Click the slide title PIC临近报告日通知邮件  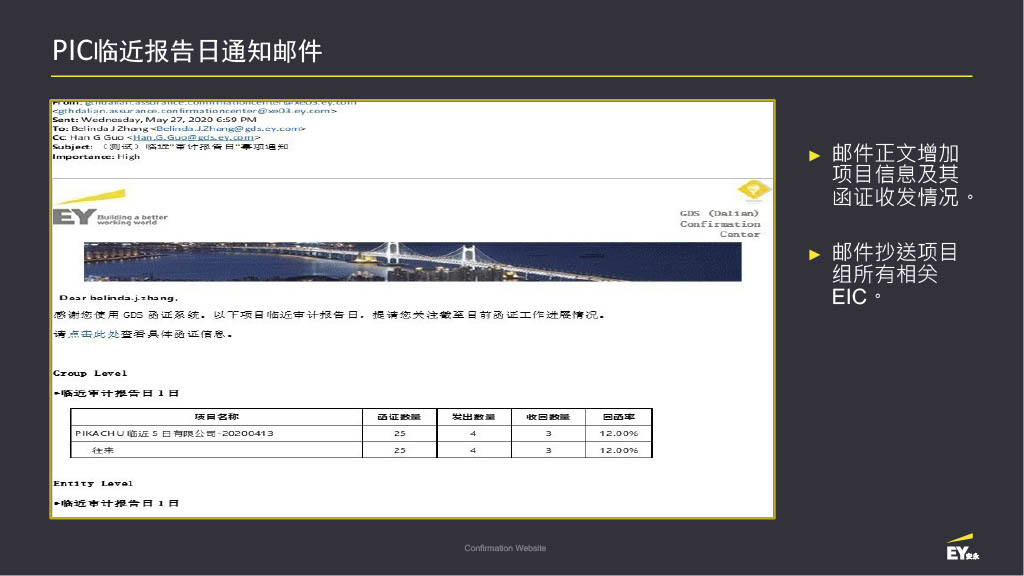coord(188,50)
